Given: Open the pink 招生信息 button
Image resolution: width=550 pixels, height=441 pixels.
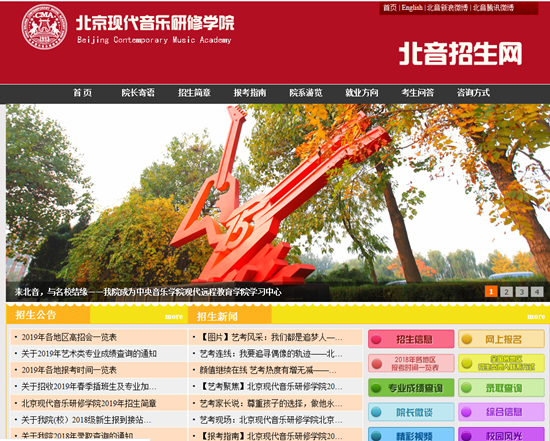Looking at the screenshot, I should (x=411, y=339).
